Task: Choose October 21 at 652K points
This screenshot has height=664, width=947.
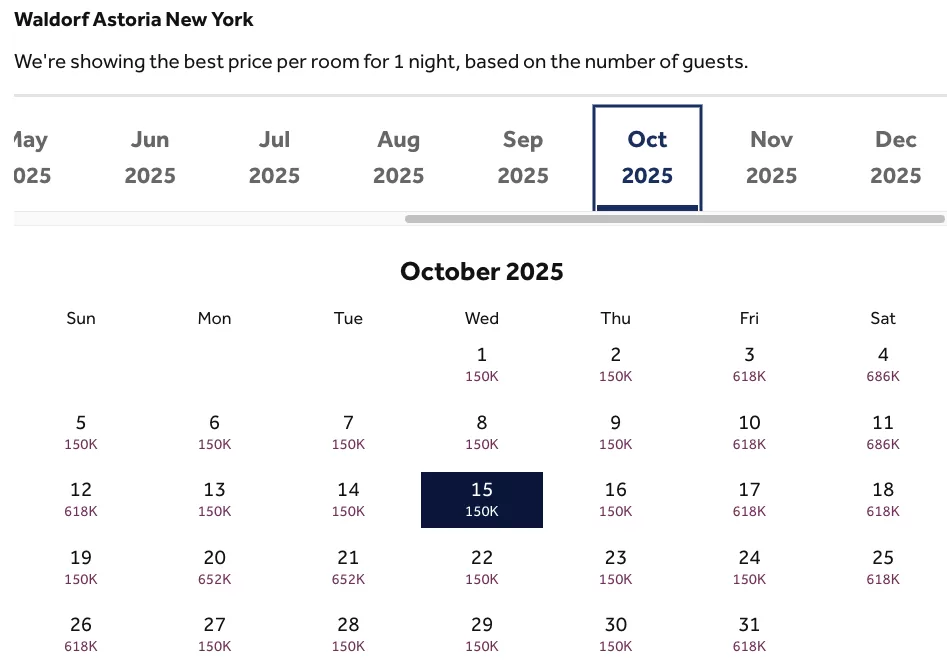Action: point(348,567)
